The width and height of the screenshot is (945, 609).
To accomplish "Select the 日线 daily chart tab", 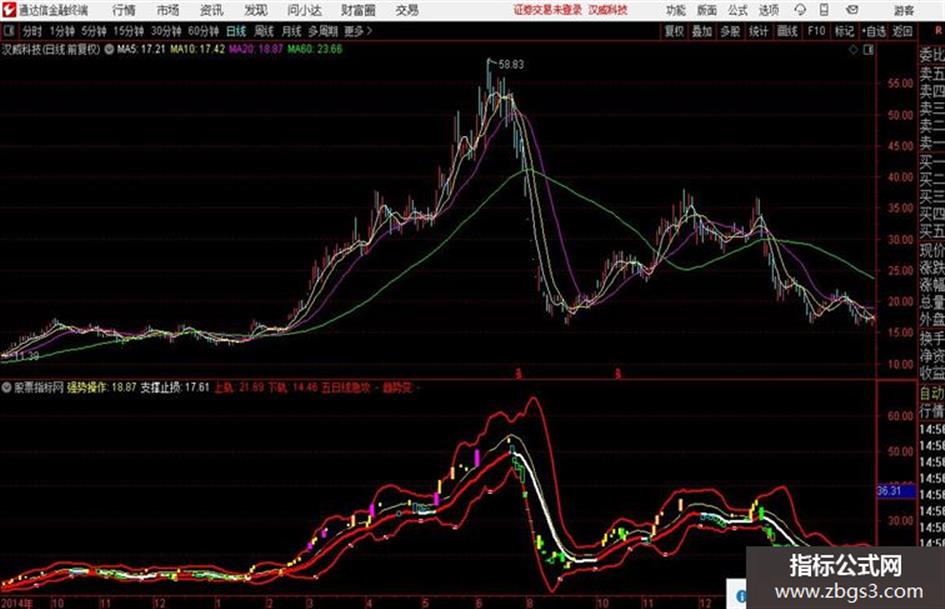I will pos(236,31).
